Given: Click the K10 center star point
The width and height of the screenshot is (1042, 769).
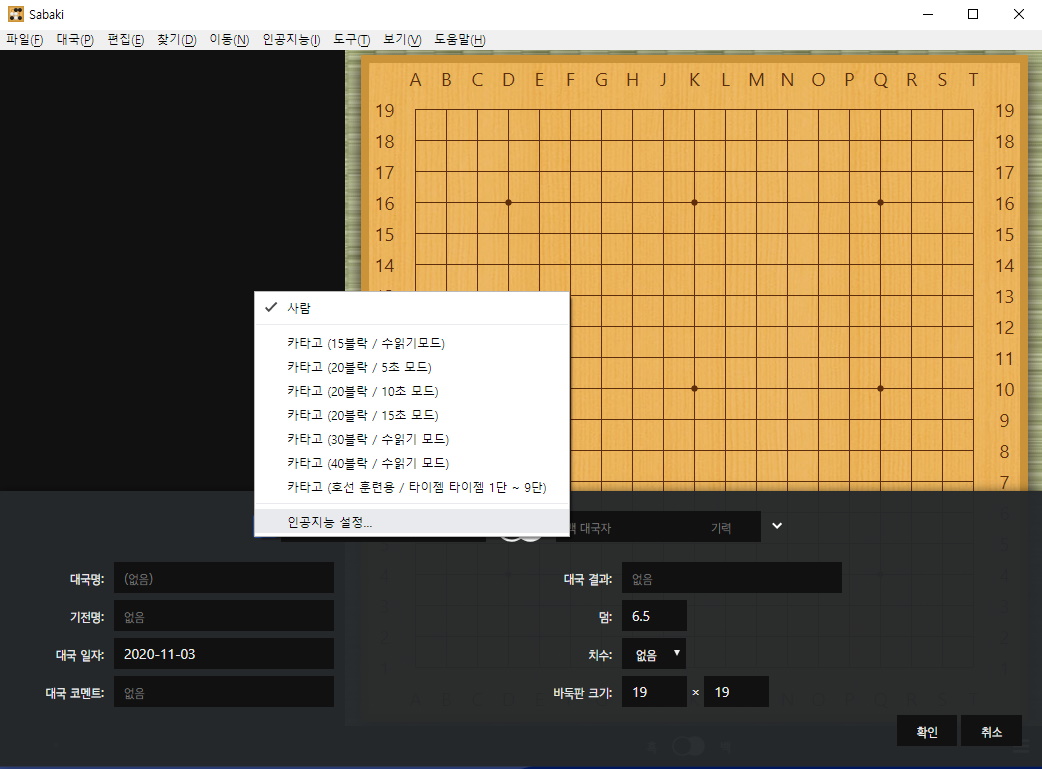Looking at the screenshot, I should pos(694,389).
